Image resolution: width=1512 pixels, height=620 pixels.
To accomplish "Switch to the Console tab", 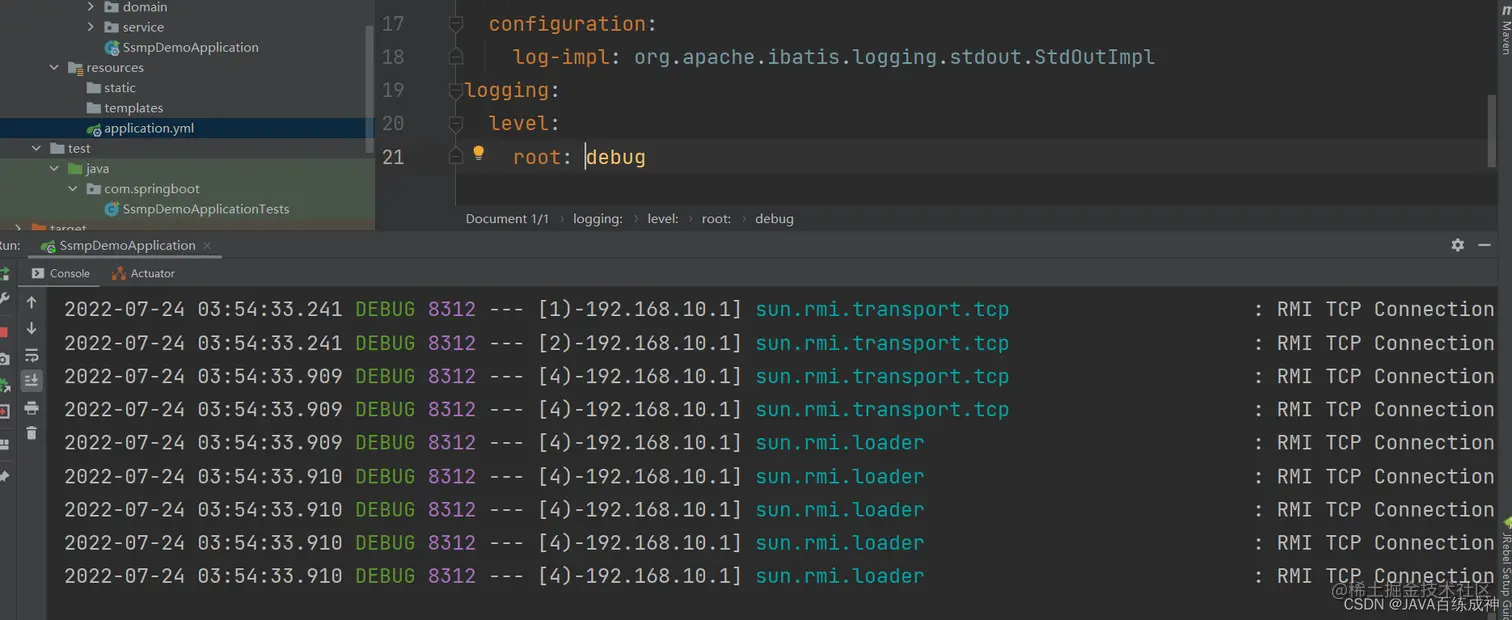I will pyautogui.click(x=60, y=273).
